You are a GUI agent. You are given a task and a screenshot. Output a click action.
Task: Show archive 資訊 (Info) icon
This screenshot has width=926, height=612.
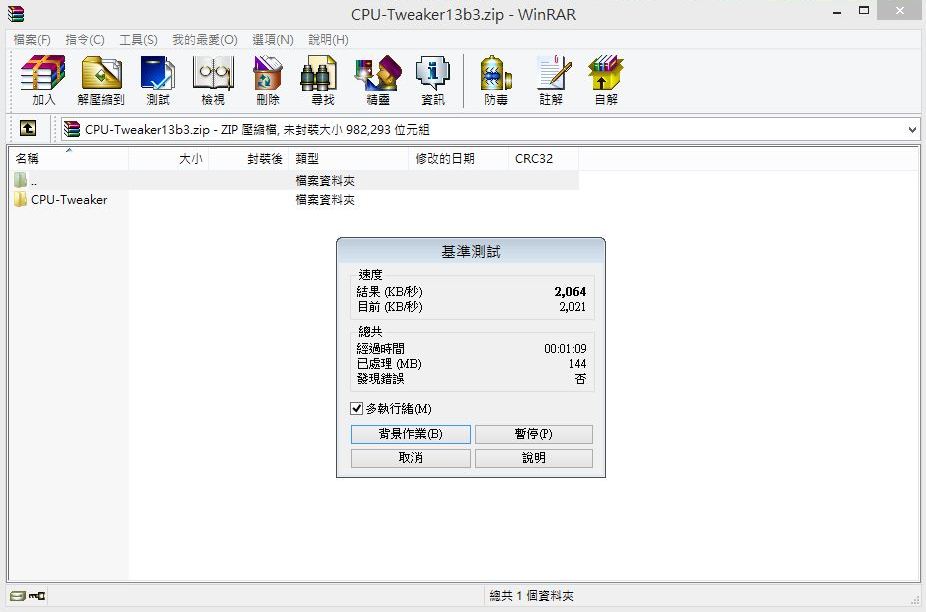(433, 80)
